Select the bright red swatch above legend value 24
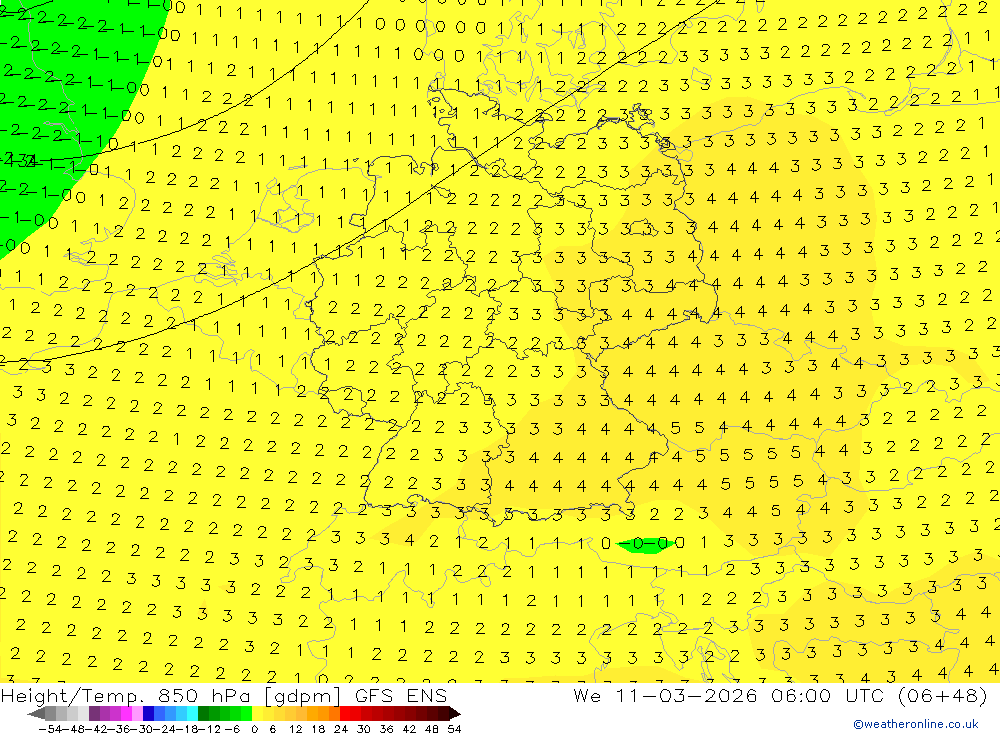1000x733 pixels. click(x=345, y=713)
